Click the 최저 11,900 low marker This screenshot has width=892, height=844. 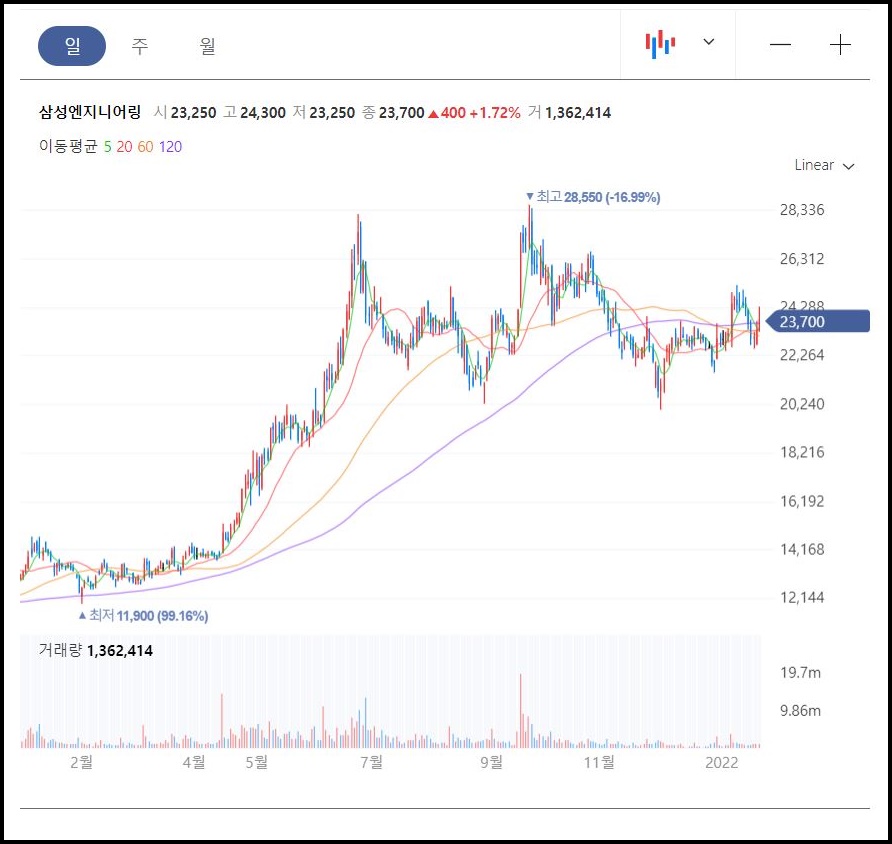[x=143, y=615]
